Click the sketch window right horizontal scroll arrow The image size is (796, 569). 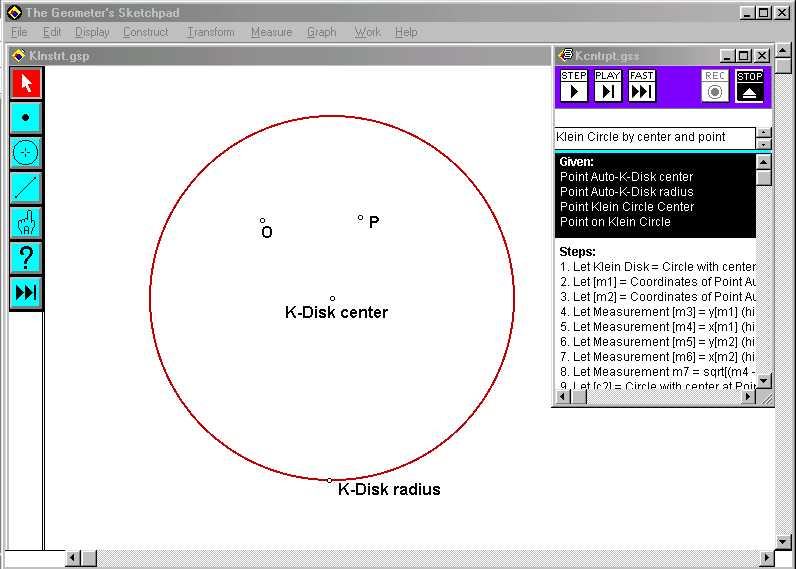[766, 558]
